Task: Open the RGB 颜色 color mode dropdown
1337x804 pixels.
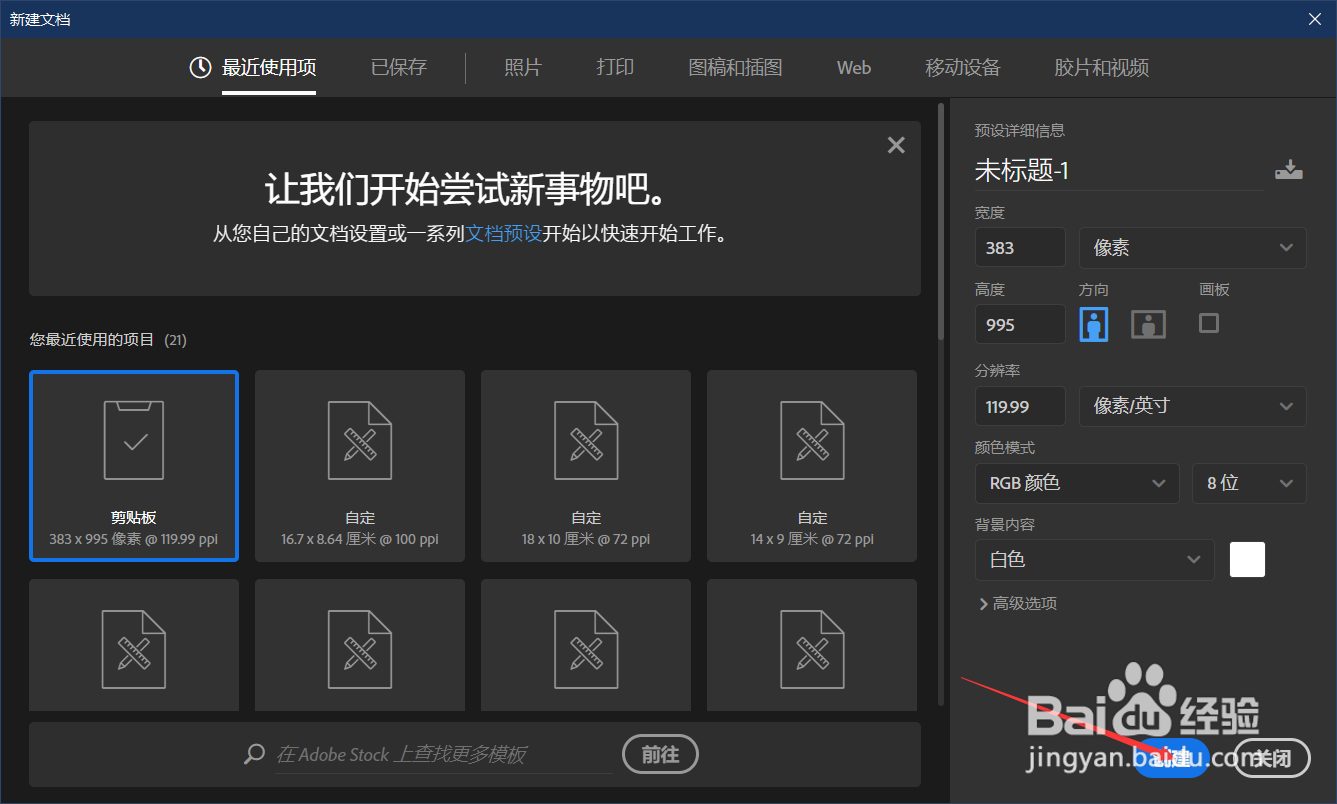Action: click(1077, 483)
